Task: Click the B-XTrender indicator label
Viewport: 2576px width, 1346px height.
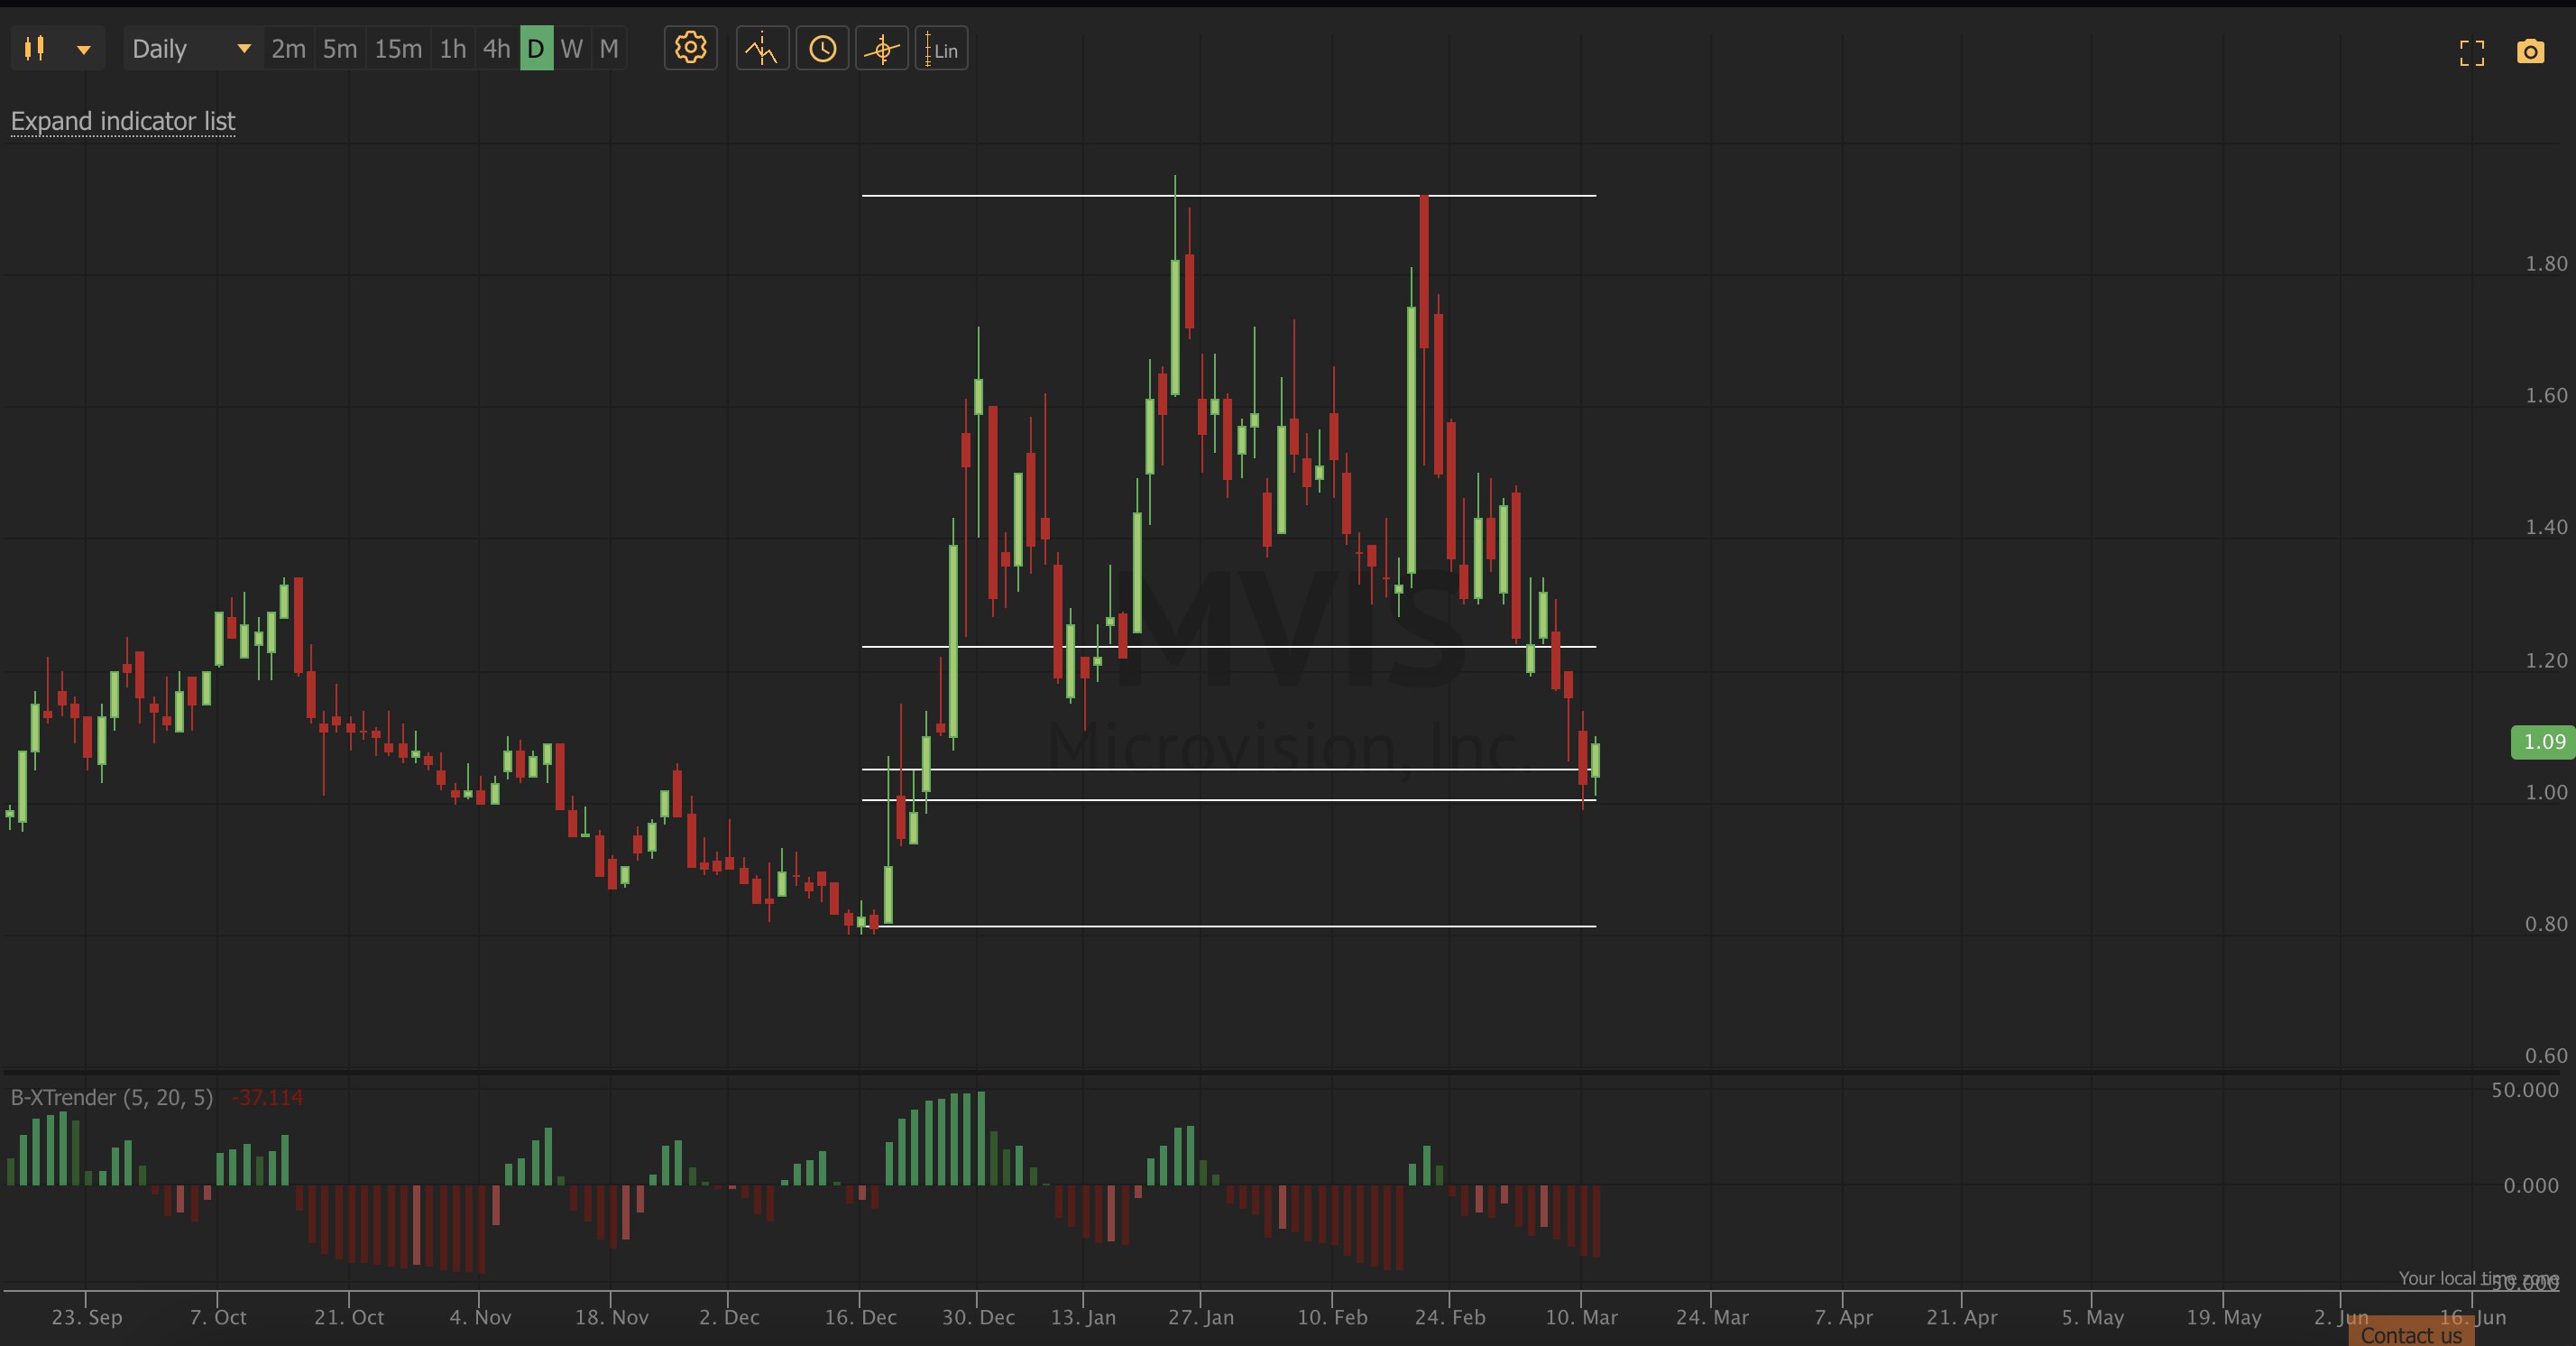Action: pyautogui.click(x=112, y=1097)
